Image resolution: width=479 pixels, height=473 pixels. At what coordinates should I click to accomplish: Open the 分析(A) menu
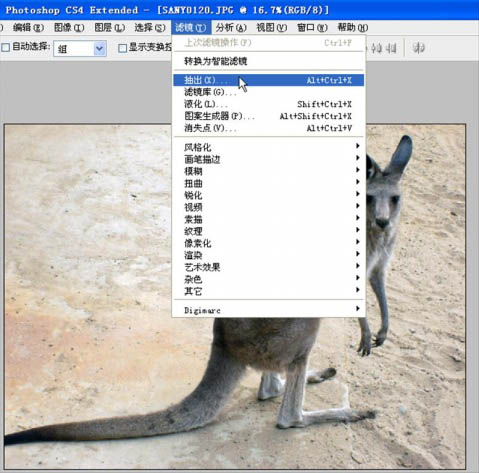click(x=231, y=28)
